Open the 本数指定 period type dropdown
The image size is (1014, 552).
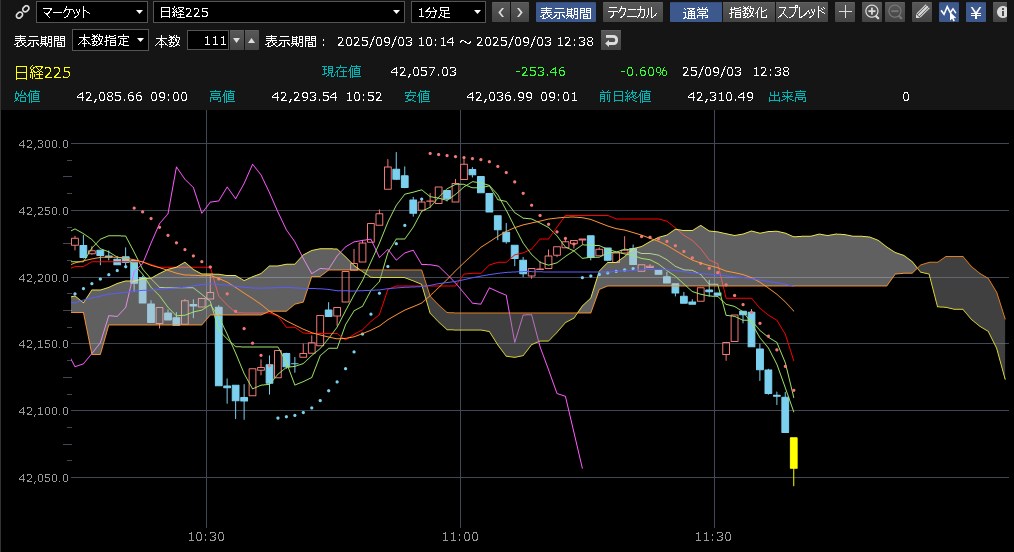(x=111, y=40)
